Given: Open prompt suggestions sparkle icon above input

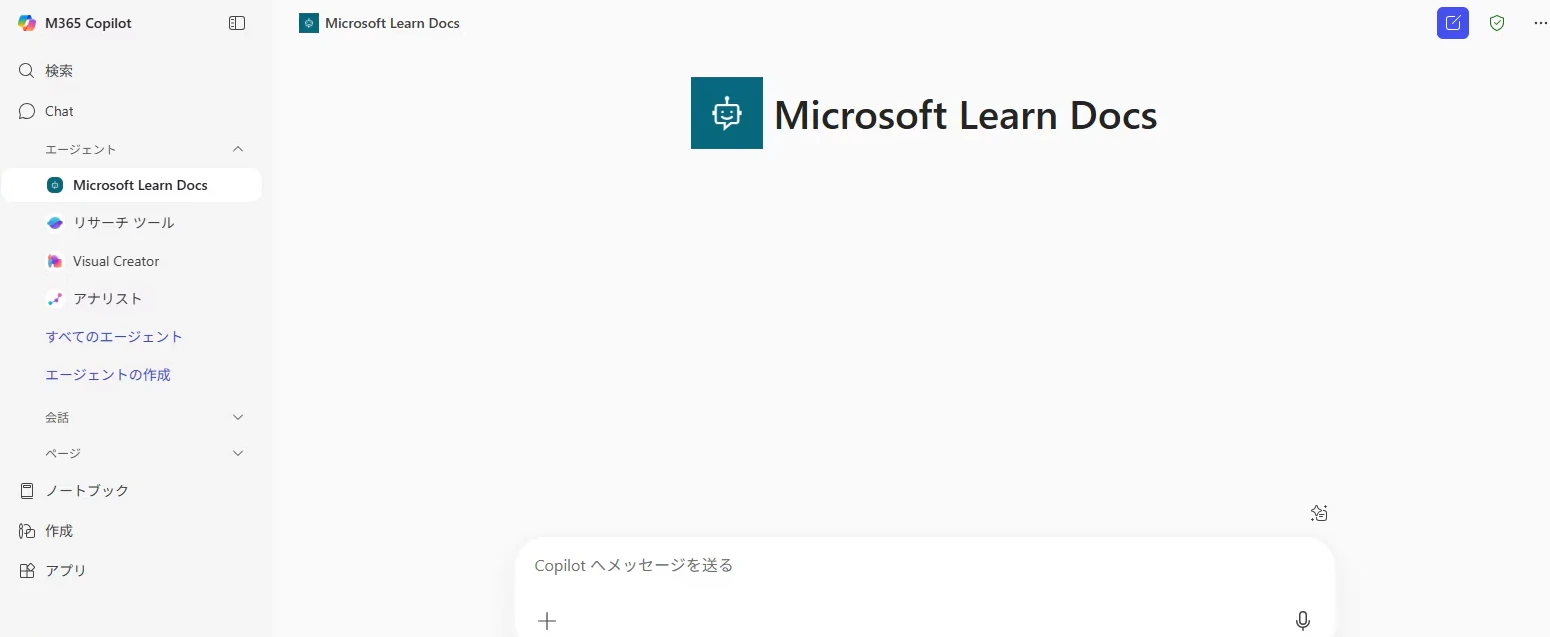Looking at the screenshot, I should (x=1319, y=513).
